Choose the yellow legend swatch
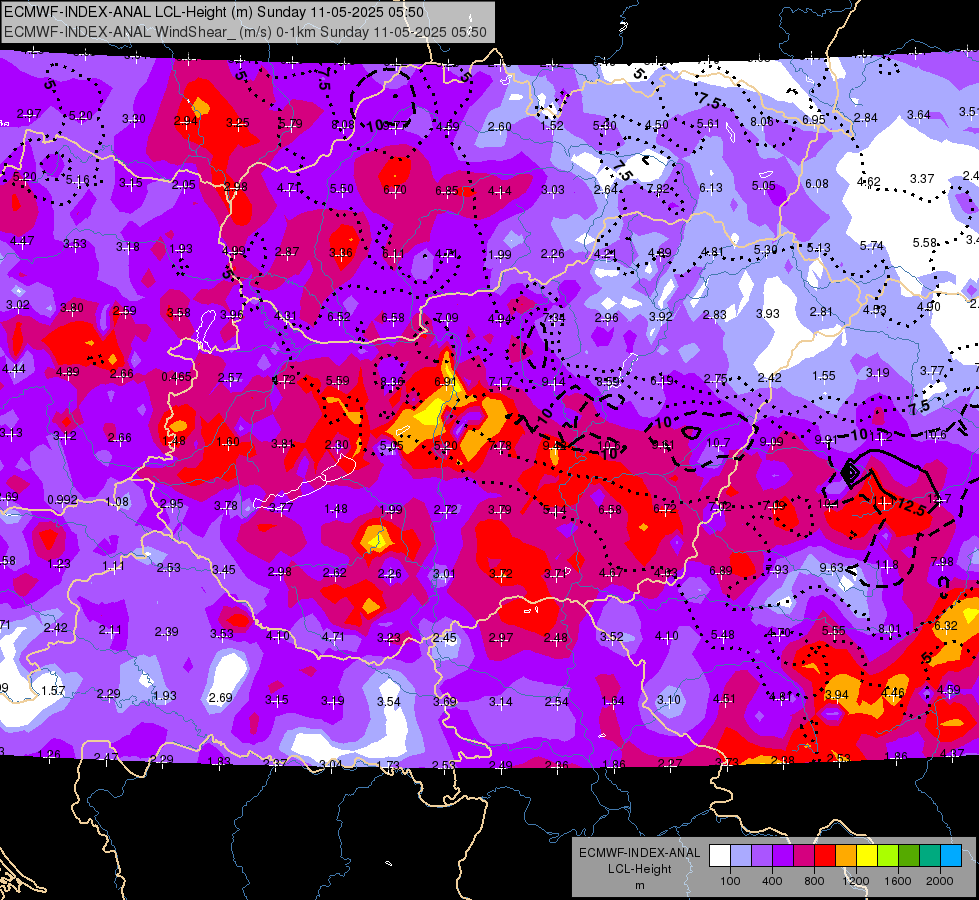The image size is (979, 900). click(867, 855)
